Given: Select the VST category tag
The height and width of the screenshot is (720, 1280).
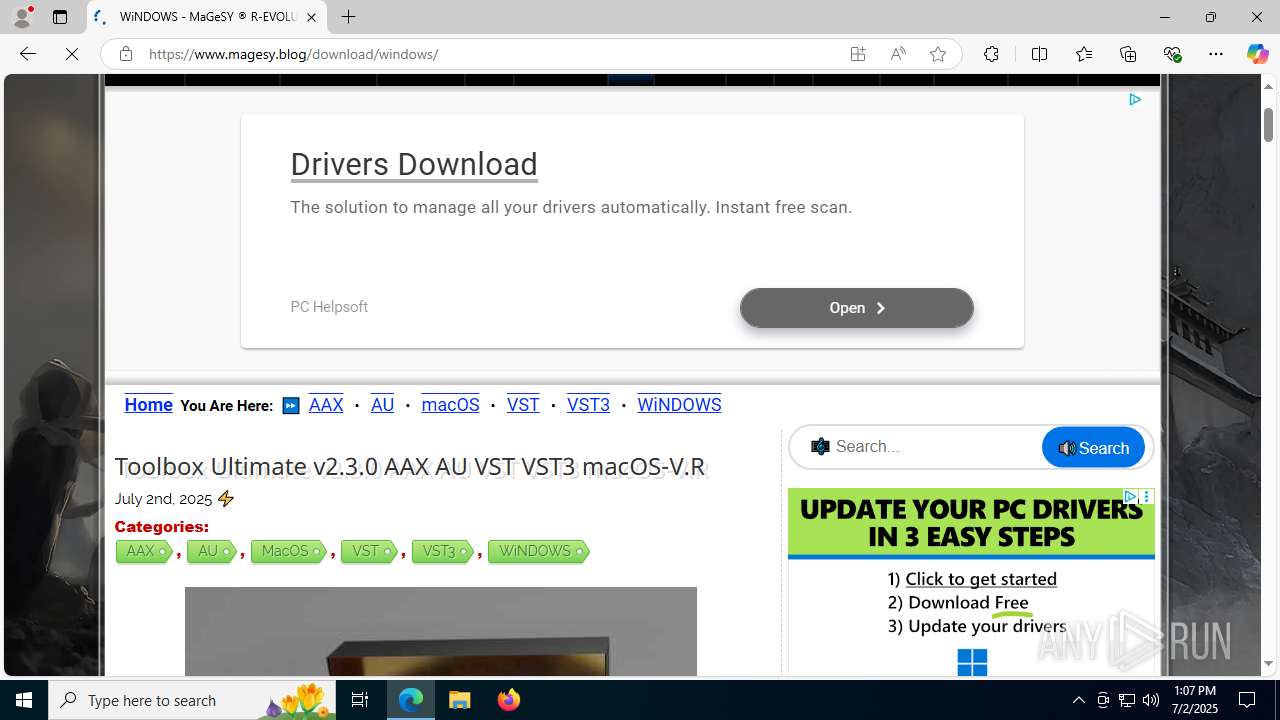Looking at the screenshot, I should [369, 551].
